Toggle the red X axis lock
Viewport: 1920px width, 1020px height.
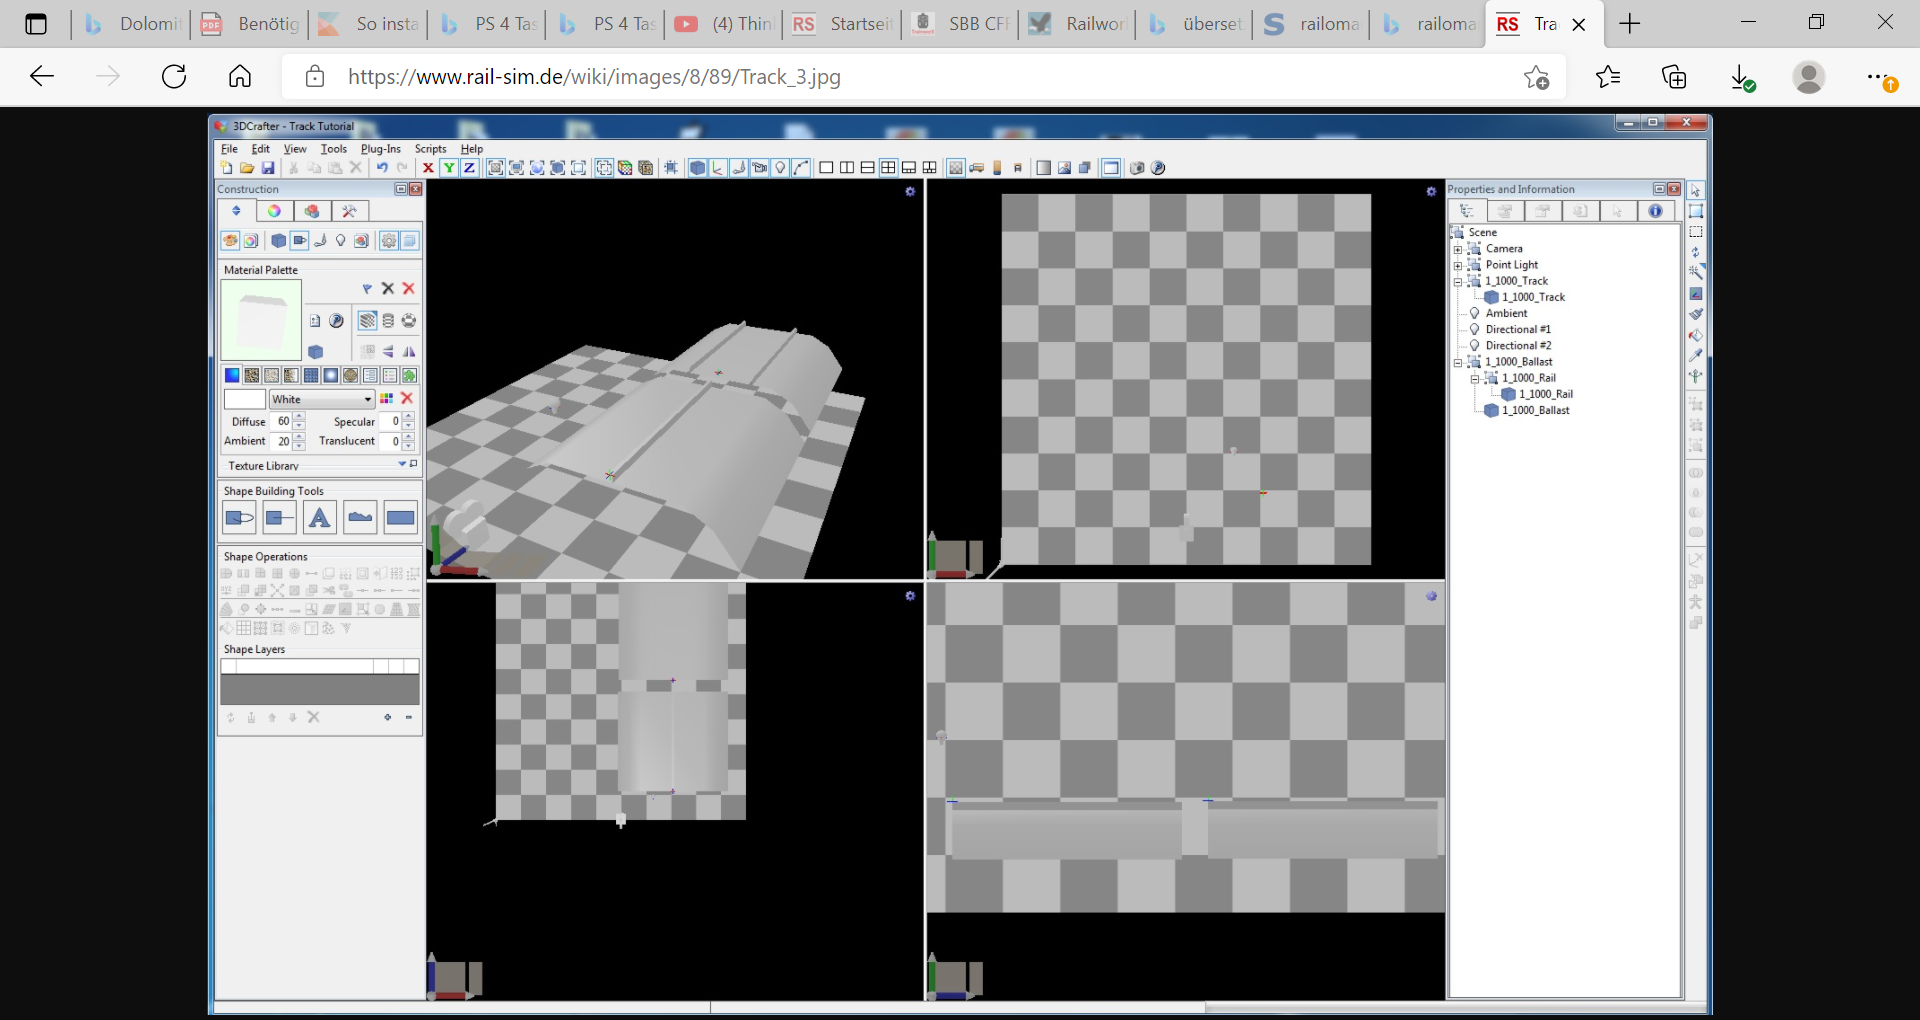pos(428,168)
